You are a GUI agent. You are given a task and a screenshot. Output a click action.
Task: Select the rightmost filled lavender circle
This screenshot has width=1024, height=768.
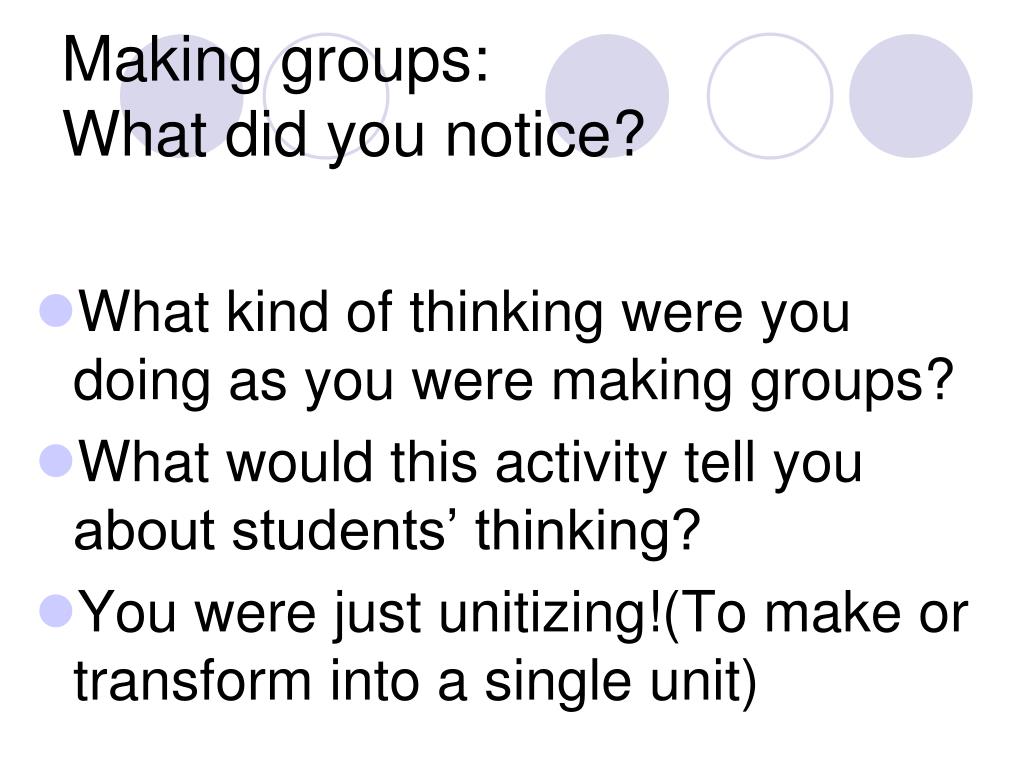tap(910, 95)
